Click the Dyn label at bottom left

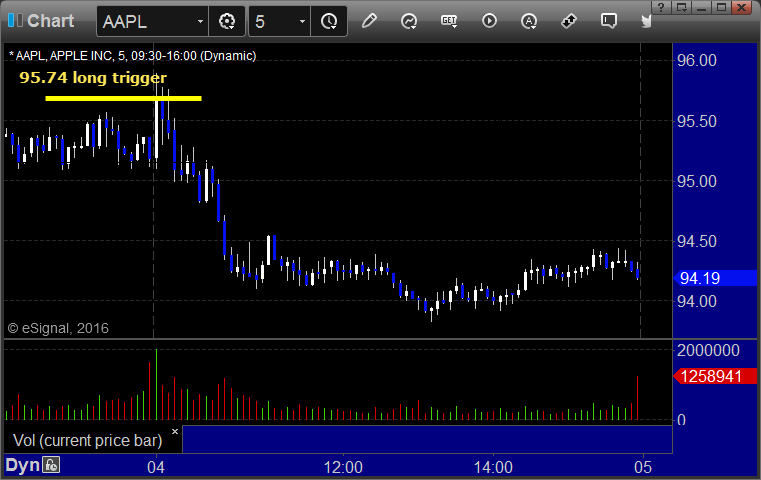tap(22, 465)
